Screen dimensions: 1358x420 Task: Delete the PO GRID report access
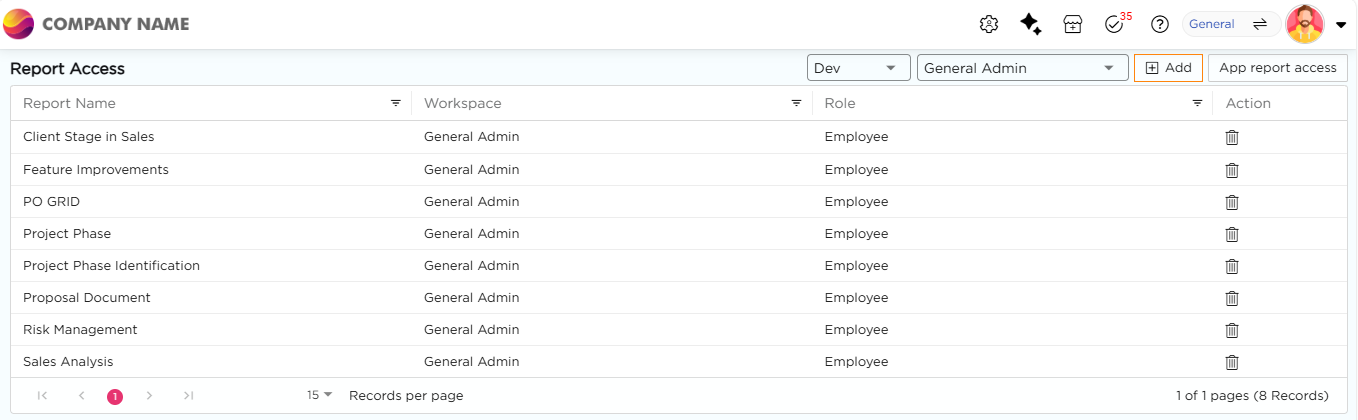coord(1232,201)
